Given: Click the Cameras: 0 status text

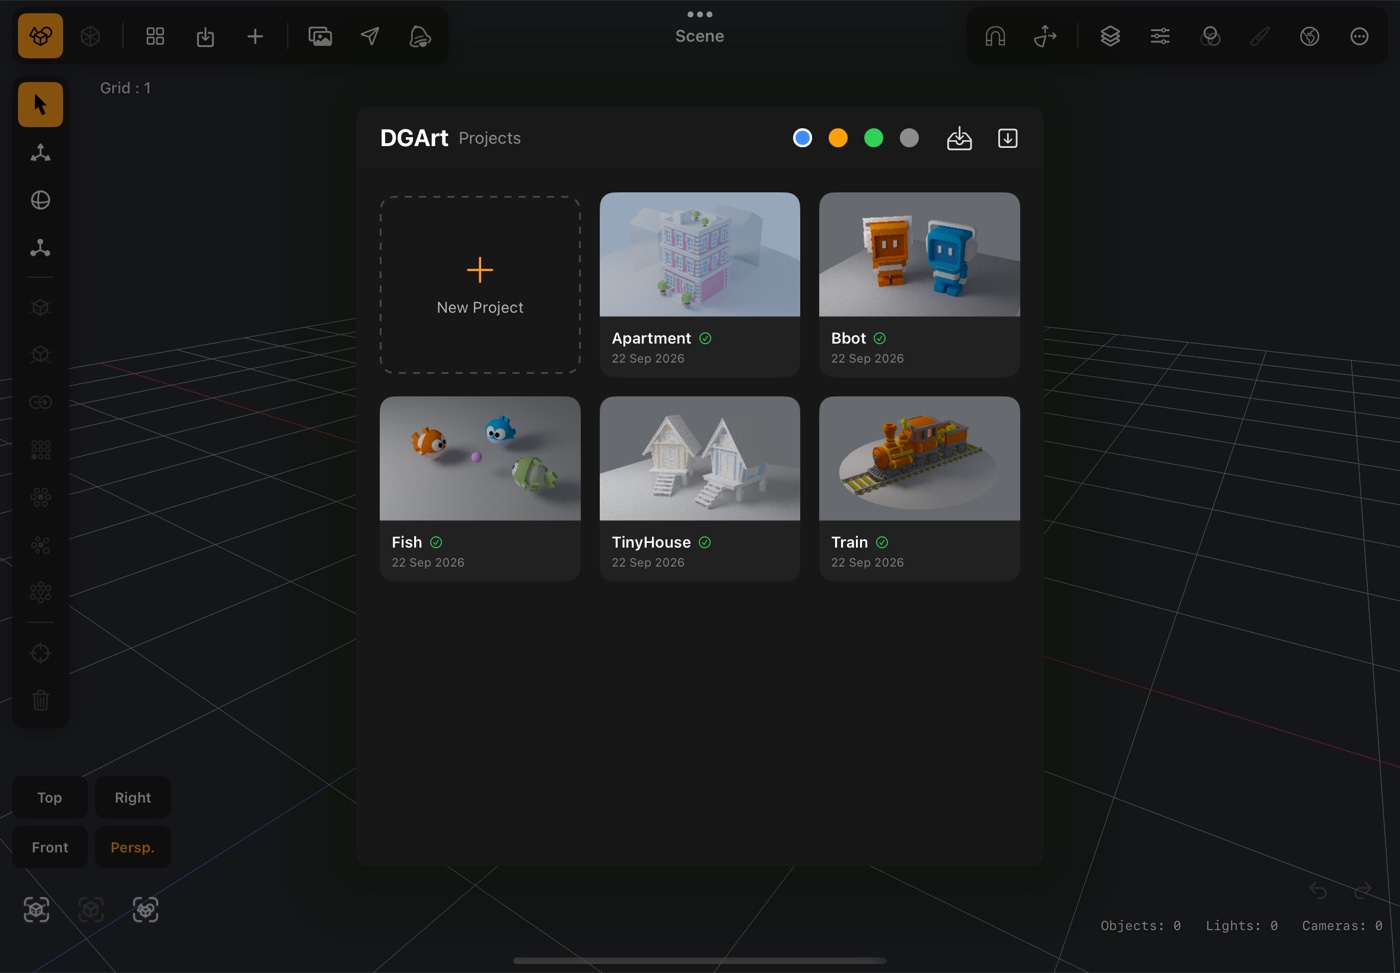Looking at the screenshot, I should point(1342,926).
